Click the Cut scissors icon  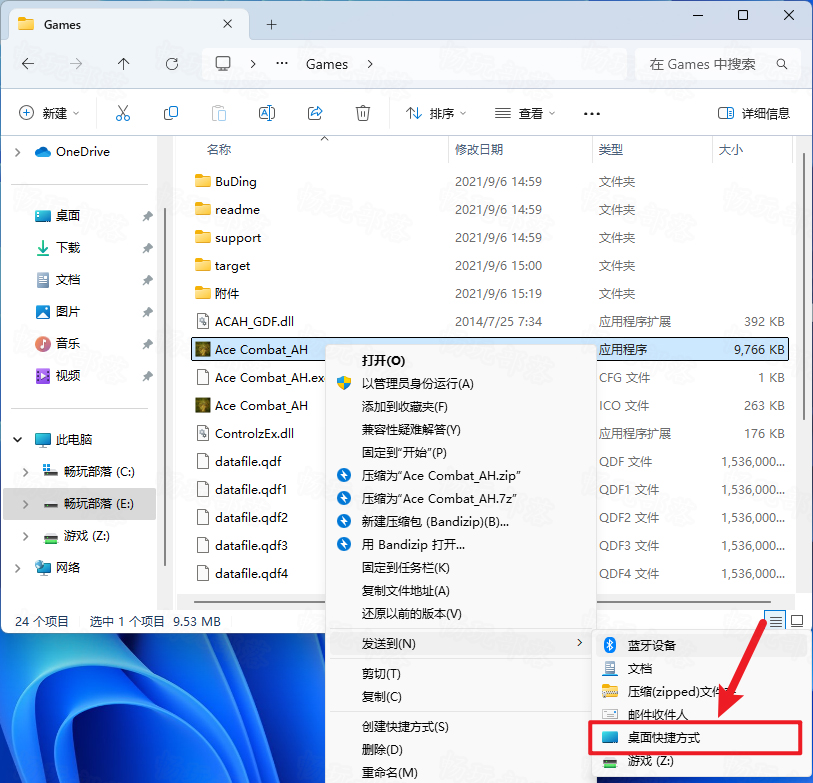[123, 113]
